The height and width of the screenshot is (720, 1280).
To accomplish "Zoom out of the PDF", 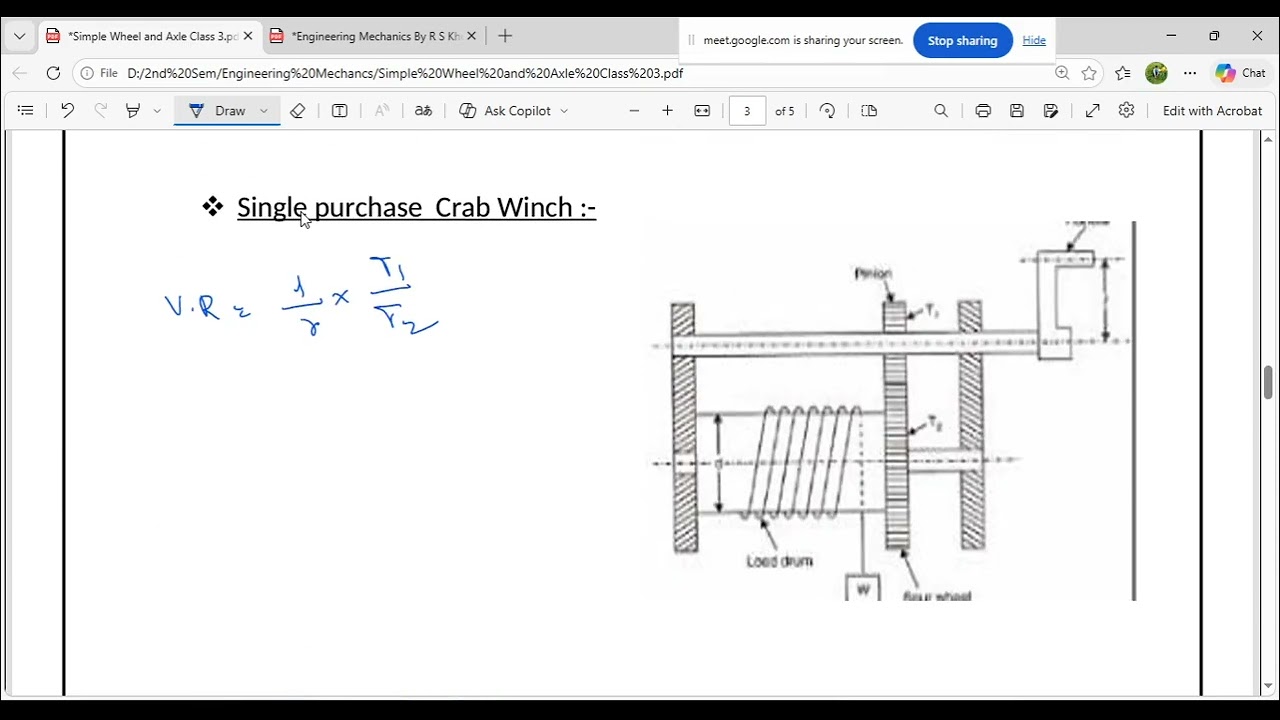I will click(x=634, y=111).
